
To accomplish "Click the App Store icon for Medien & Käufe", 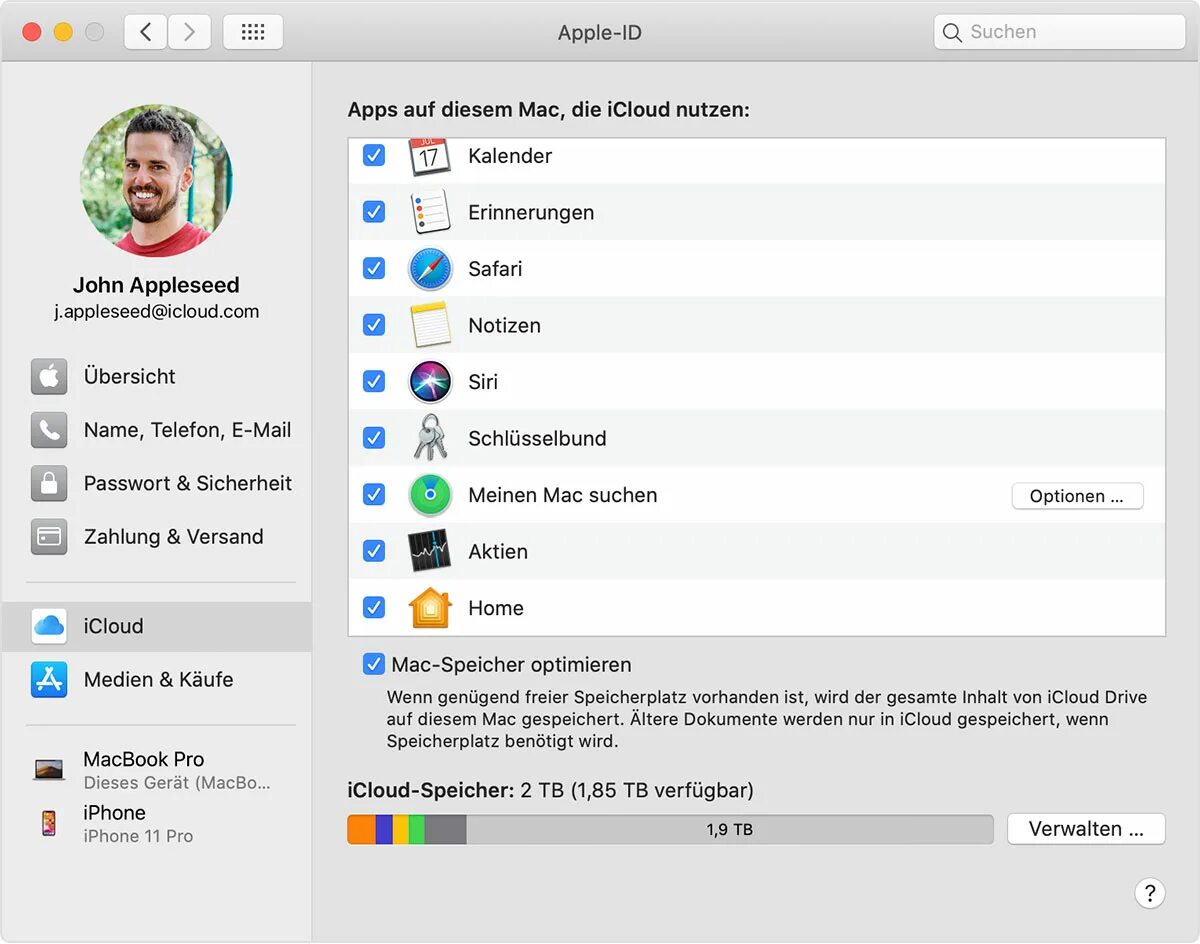I will 49,680.
